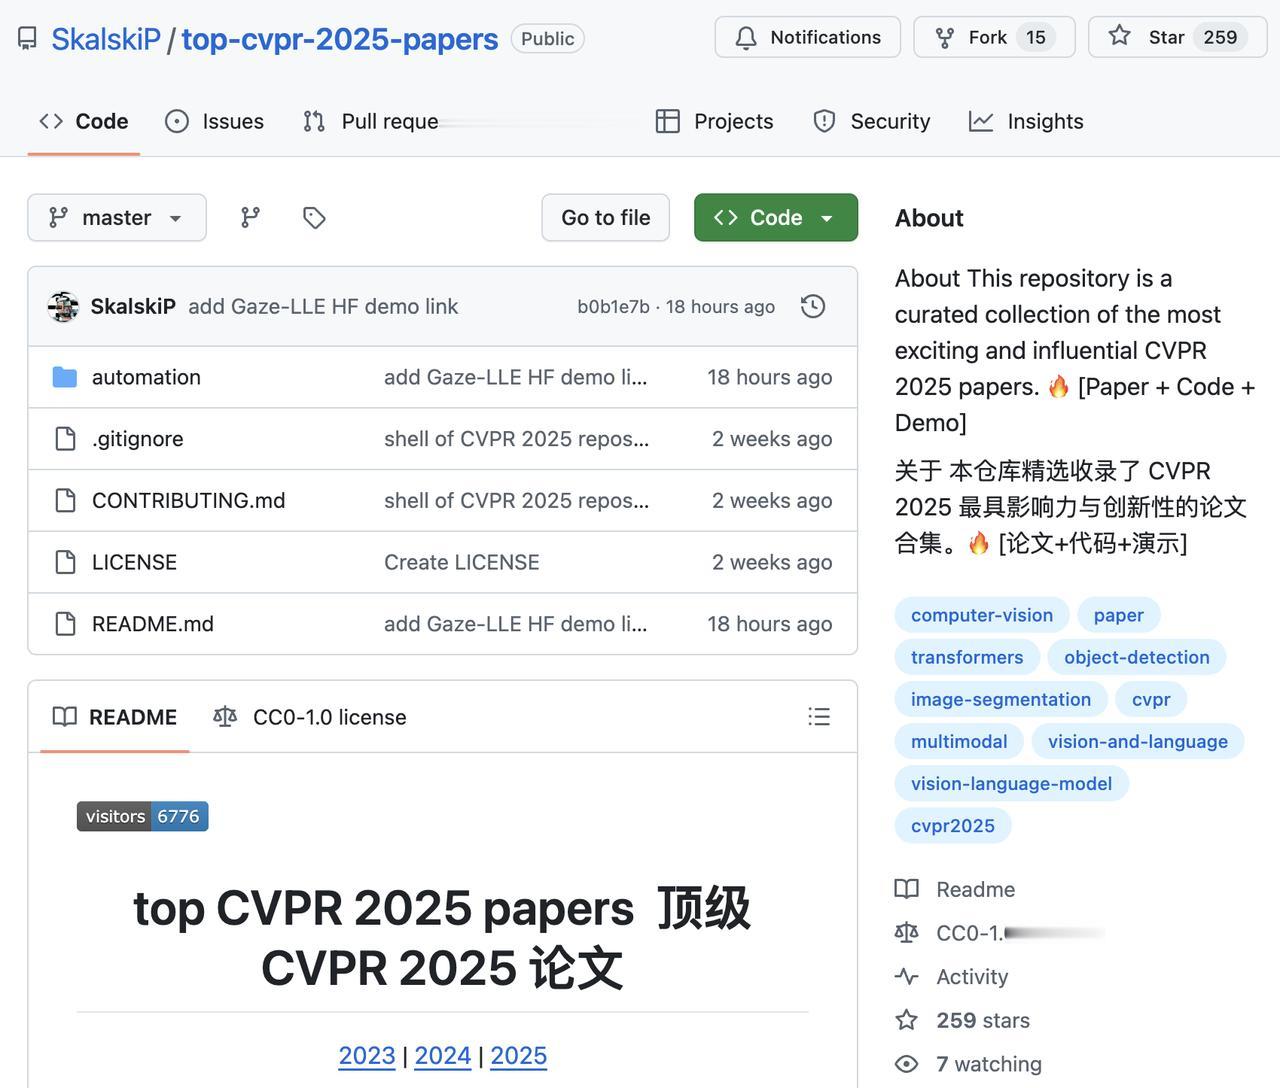Click the .gitignore file icon
Viewport: 1280px width, 1088px height.
(x=65, y=439)
